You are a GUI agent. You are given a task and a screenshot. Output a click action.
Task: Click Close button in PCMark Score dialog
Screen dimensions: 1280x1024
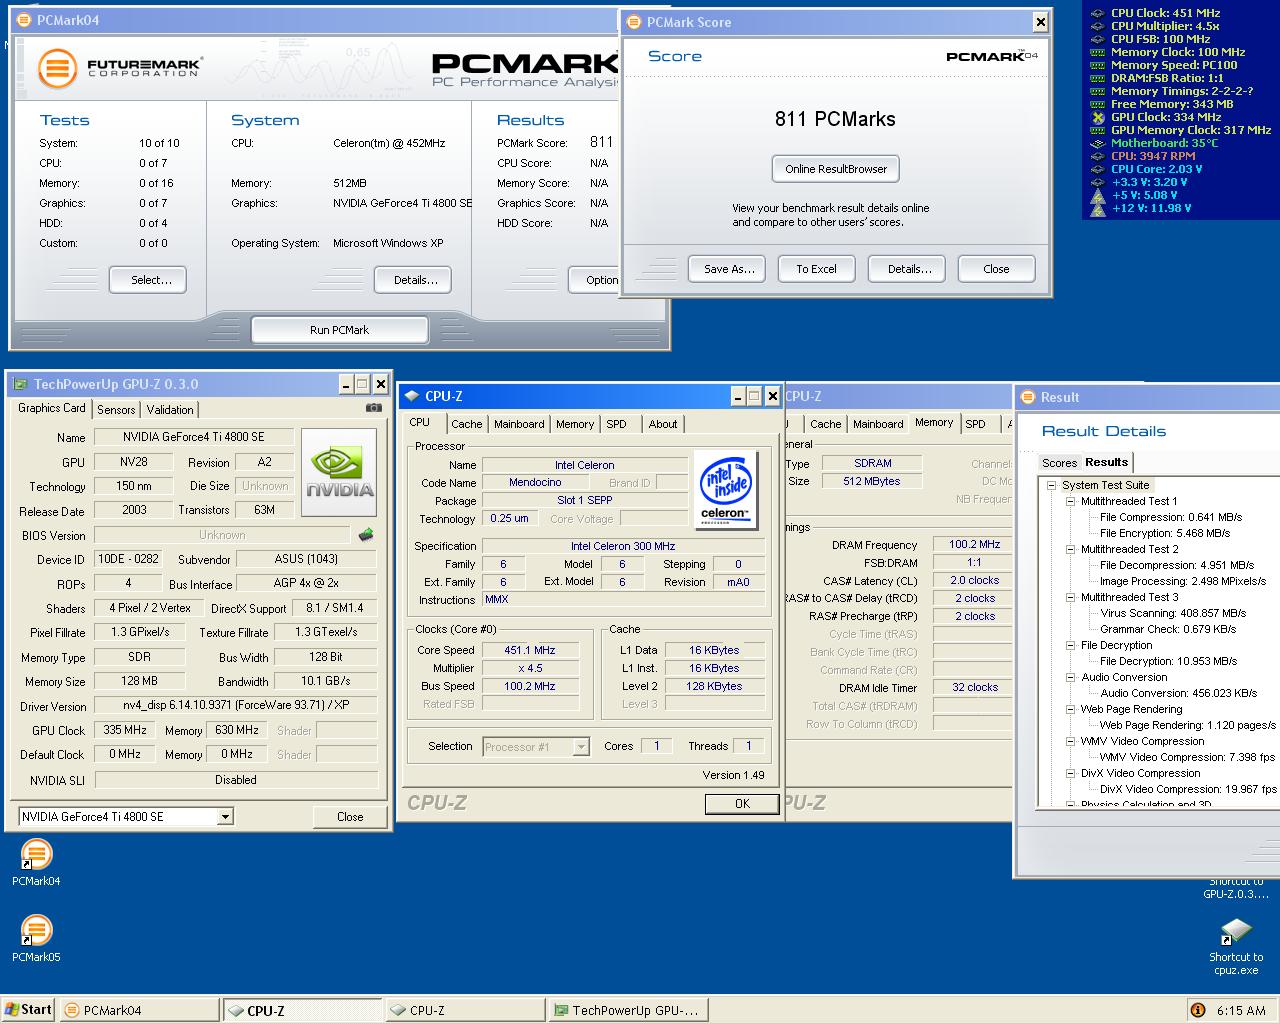[x=996, y=269]
